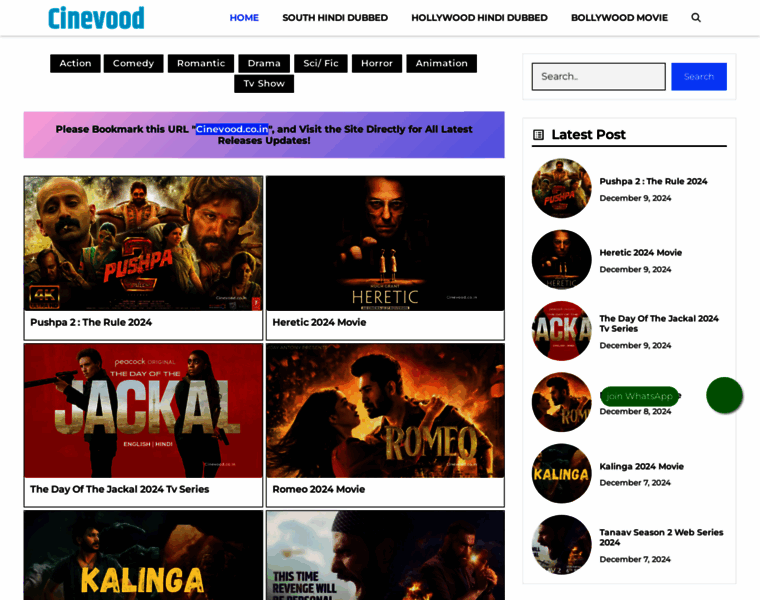Image resolution: width=760 pixels, height=600 pixels.
Task: Click the blue Search button
Action: pos(699,77)
